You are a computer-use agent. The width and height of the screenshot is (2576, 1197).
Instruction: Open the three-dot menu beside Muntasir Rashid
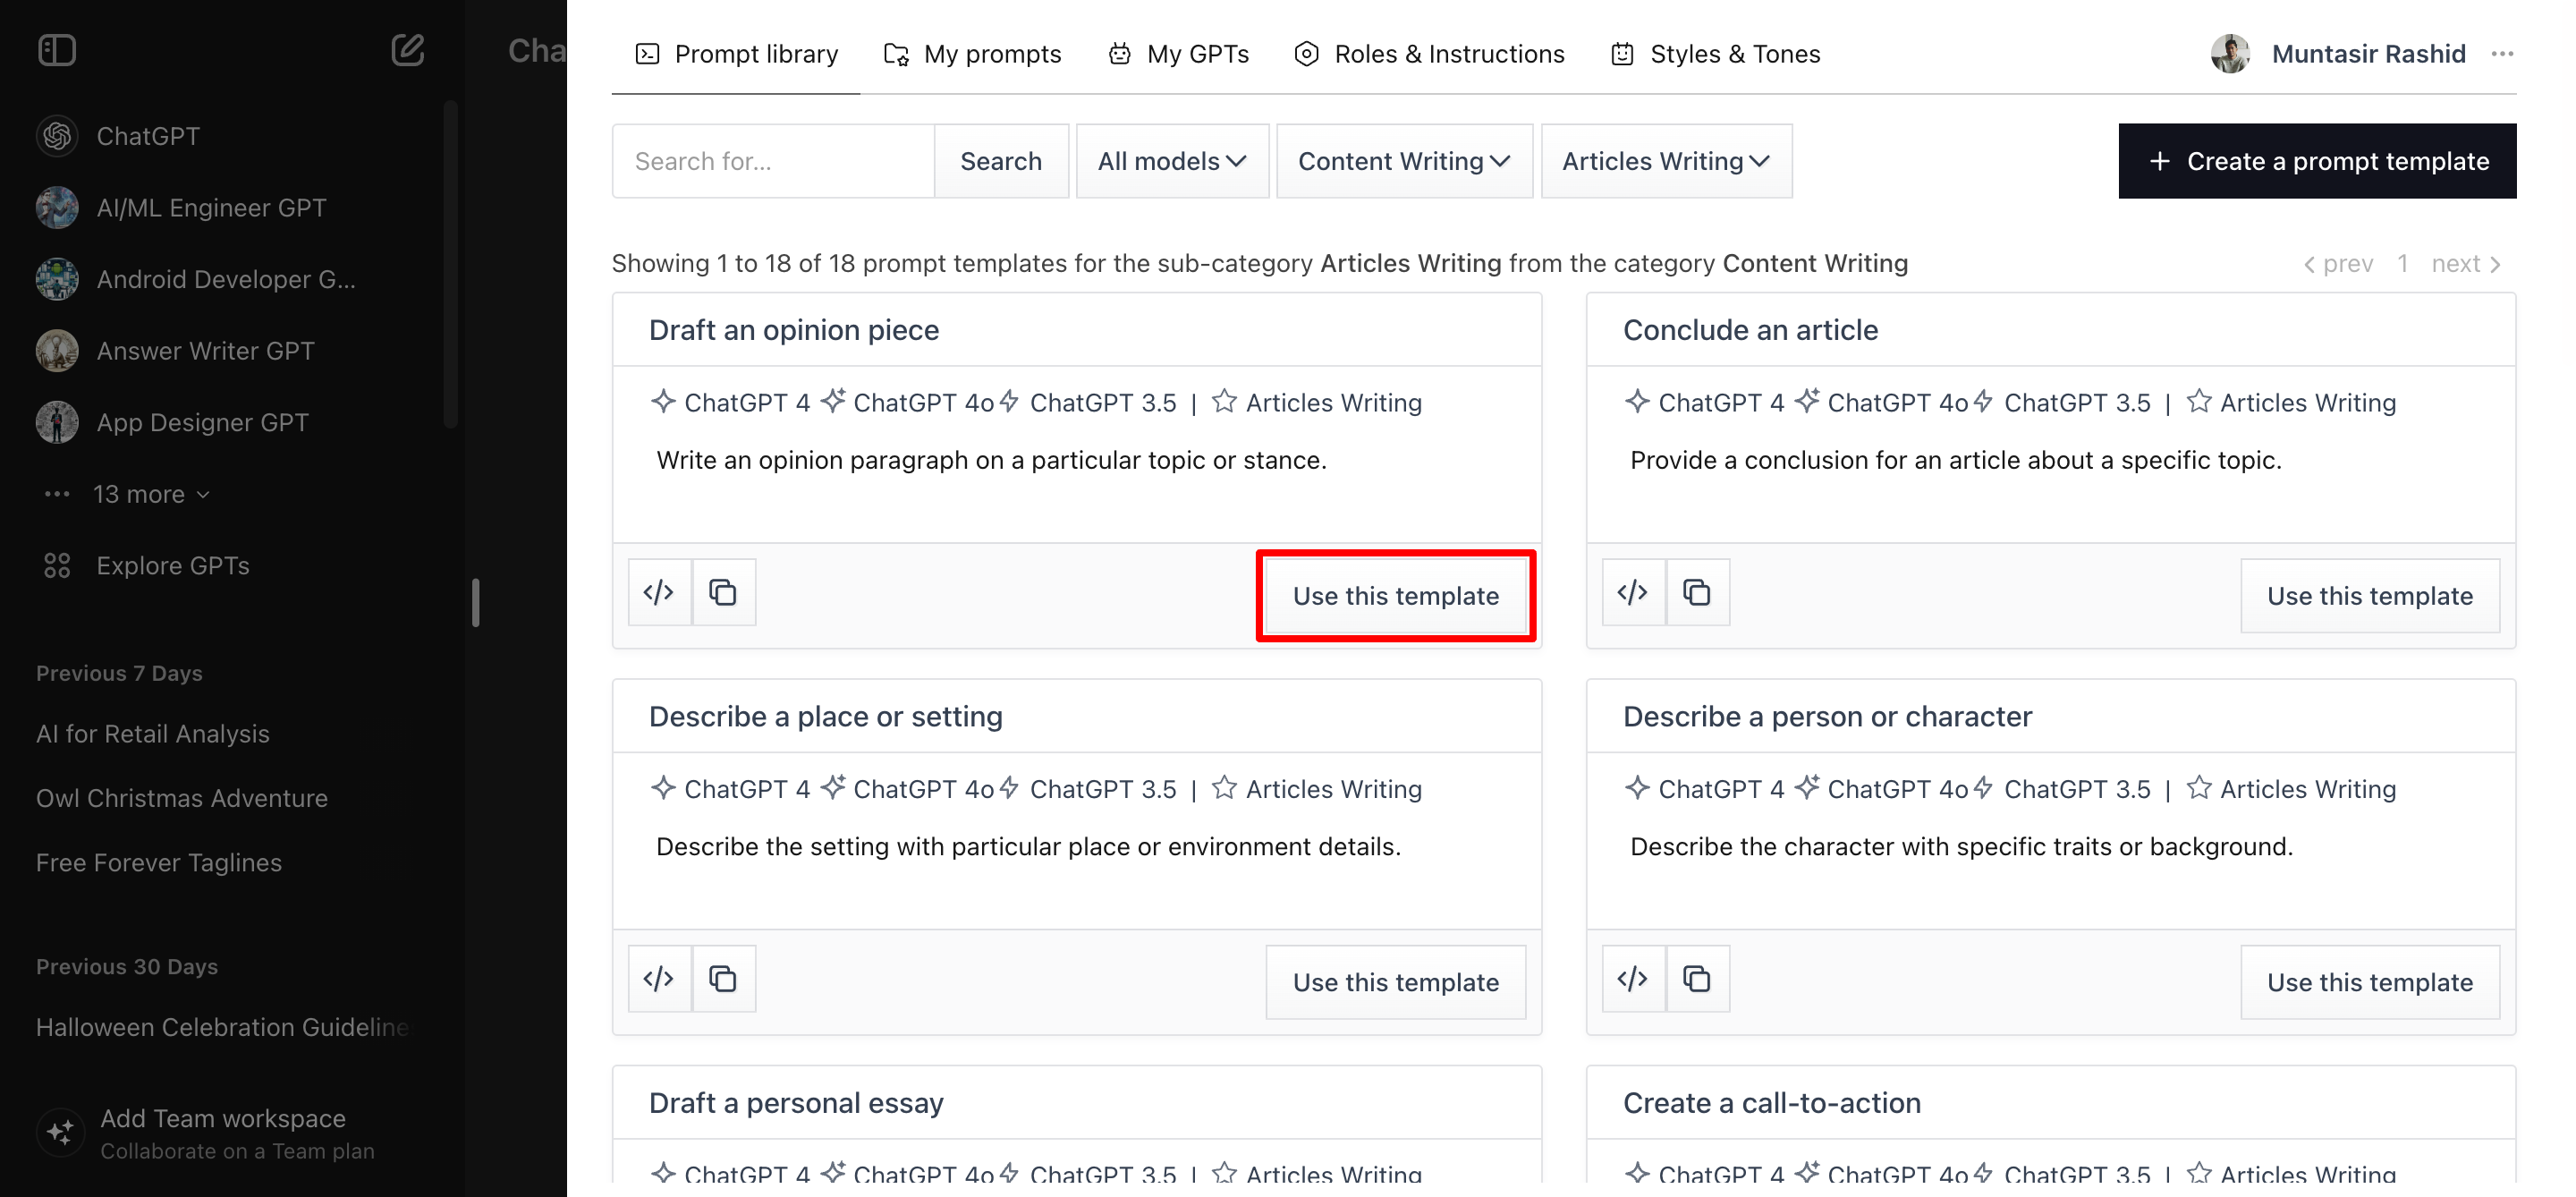2502,54
